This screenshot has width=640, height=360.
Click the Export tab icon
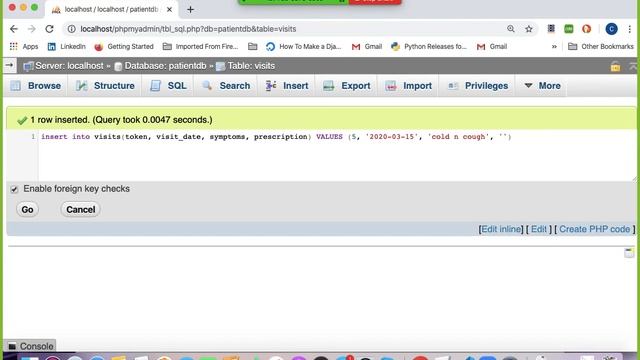(329, 86)
